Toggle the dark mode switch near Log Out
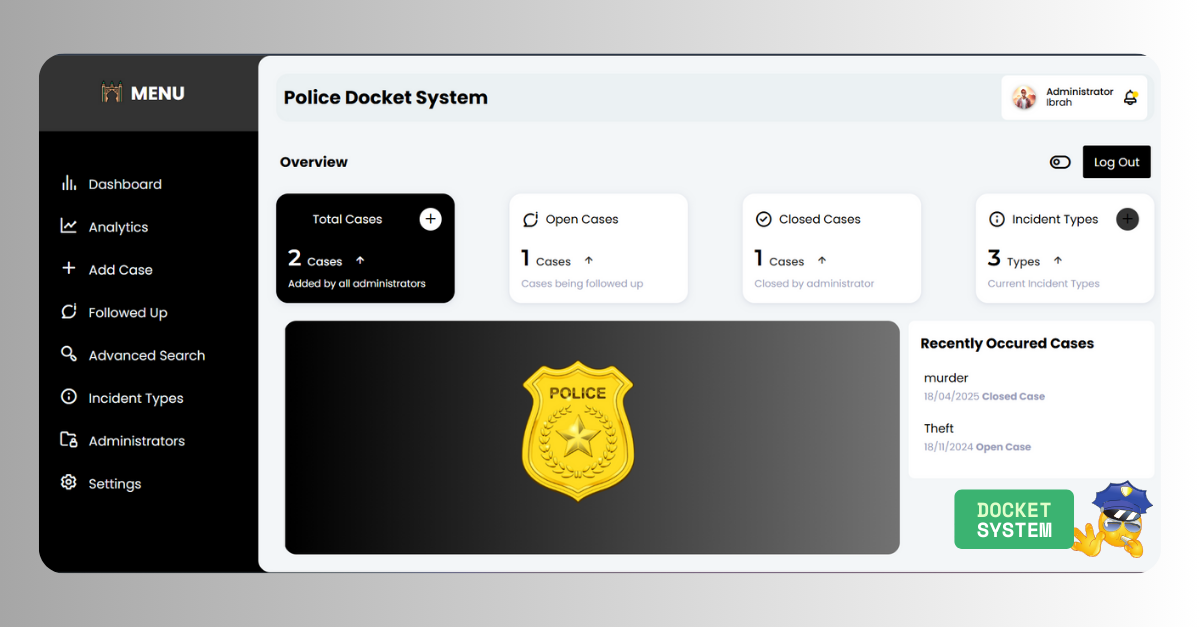This screenshot has width=1200, height=627. click(1060, 161)
